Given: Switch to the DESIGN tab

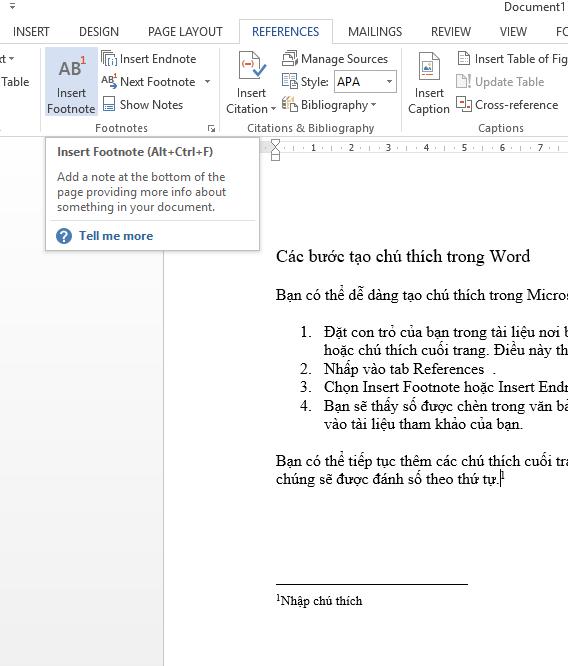Looking at the screenshot, I should click(x=99, y=32).
